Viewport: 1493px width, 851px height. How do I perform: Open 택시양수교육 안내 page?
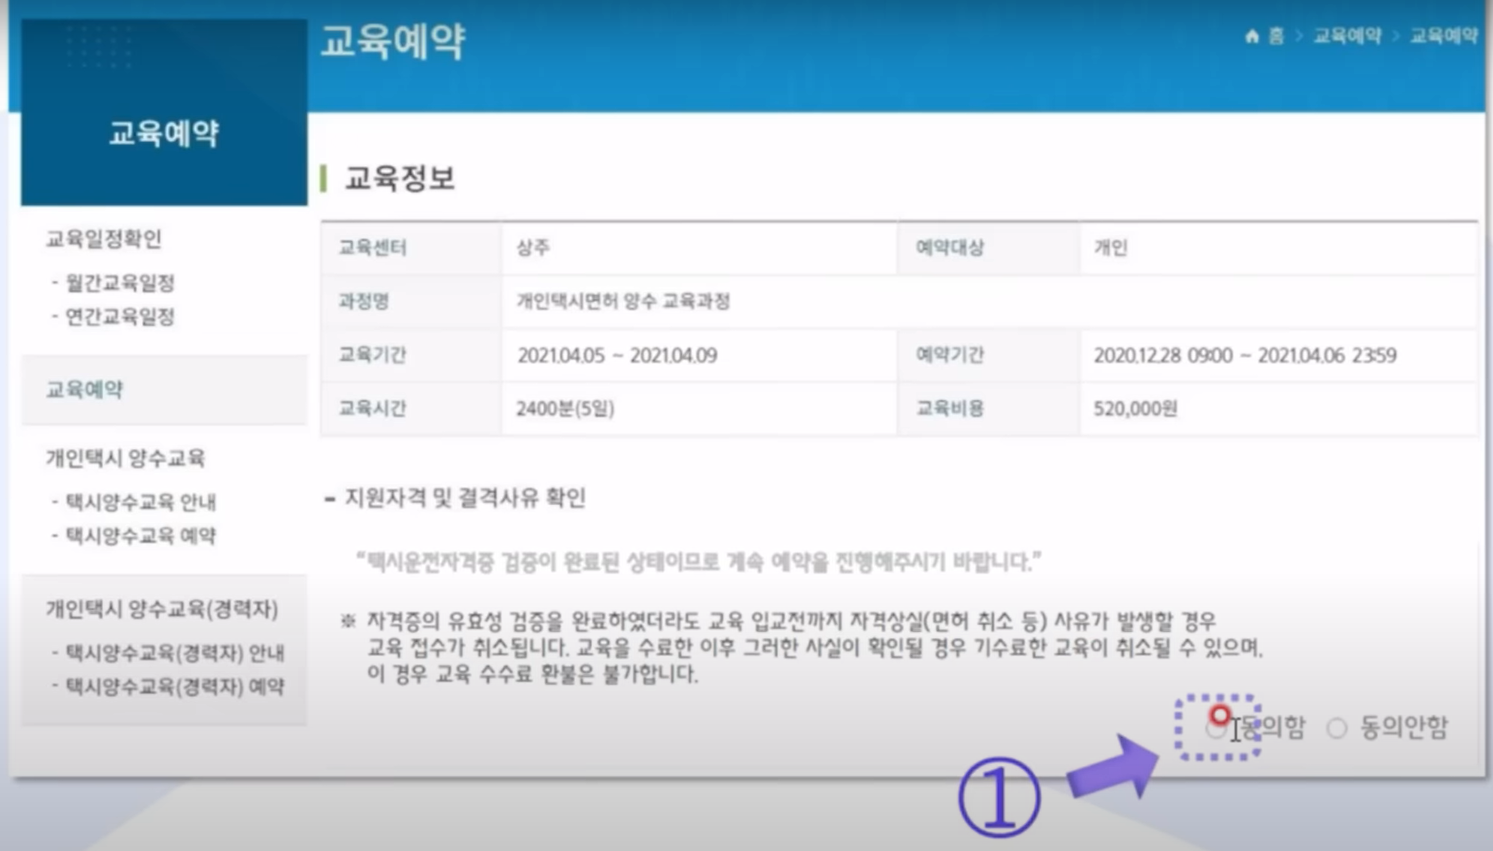(x=118, y=503)
